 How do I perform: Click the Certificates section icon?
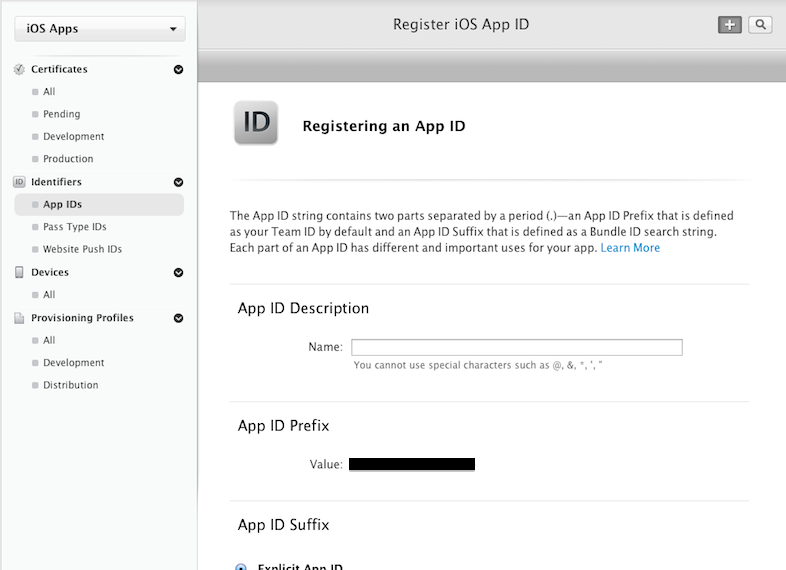coord(19,69)
